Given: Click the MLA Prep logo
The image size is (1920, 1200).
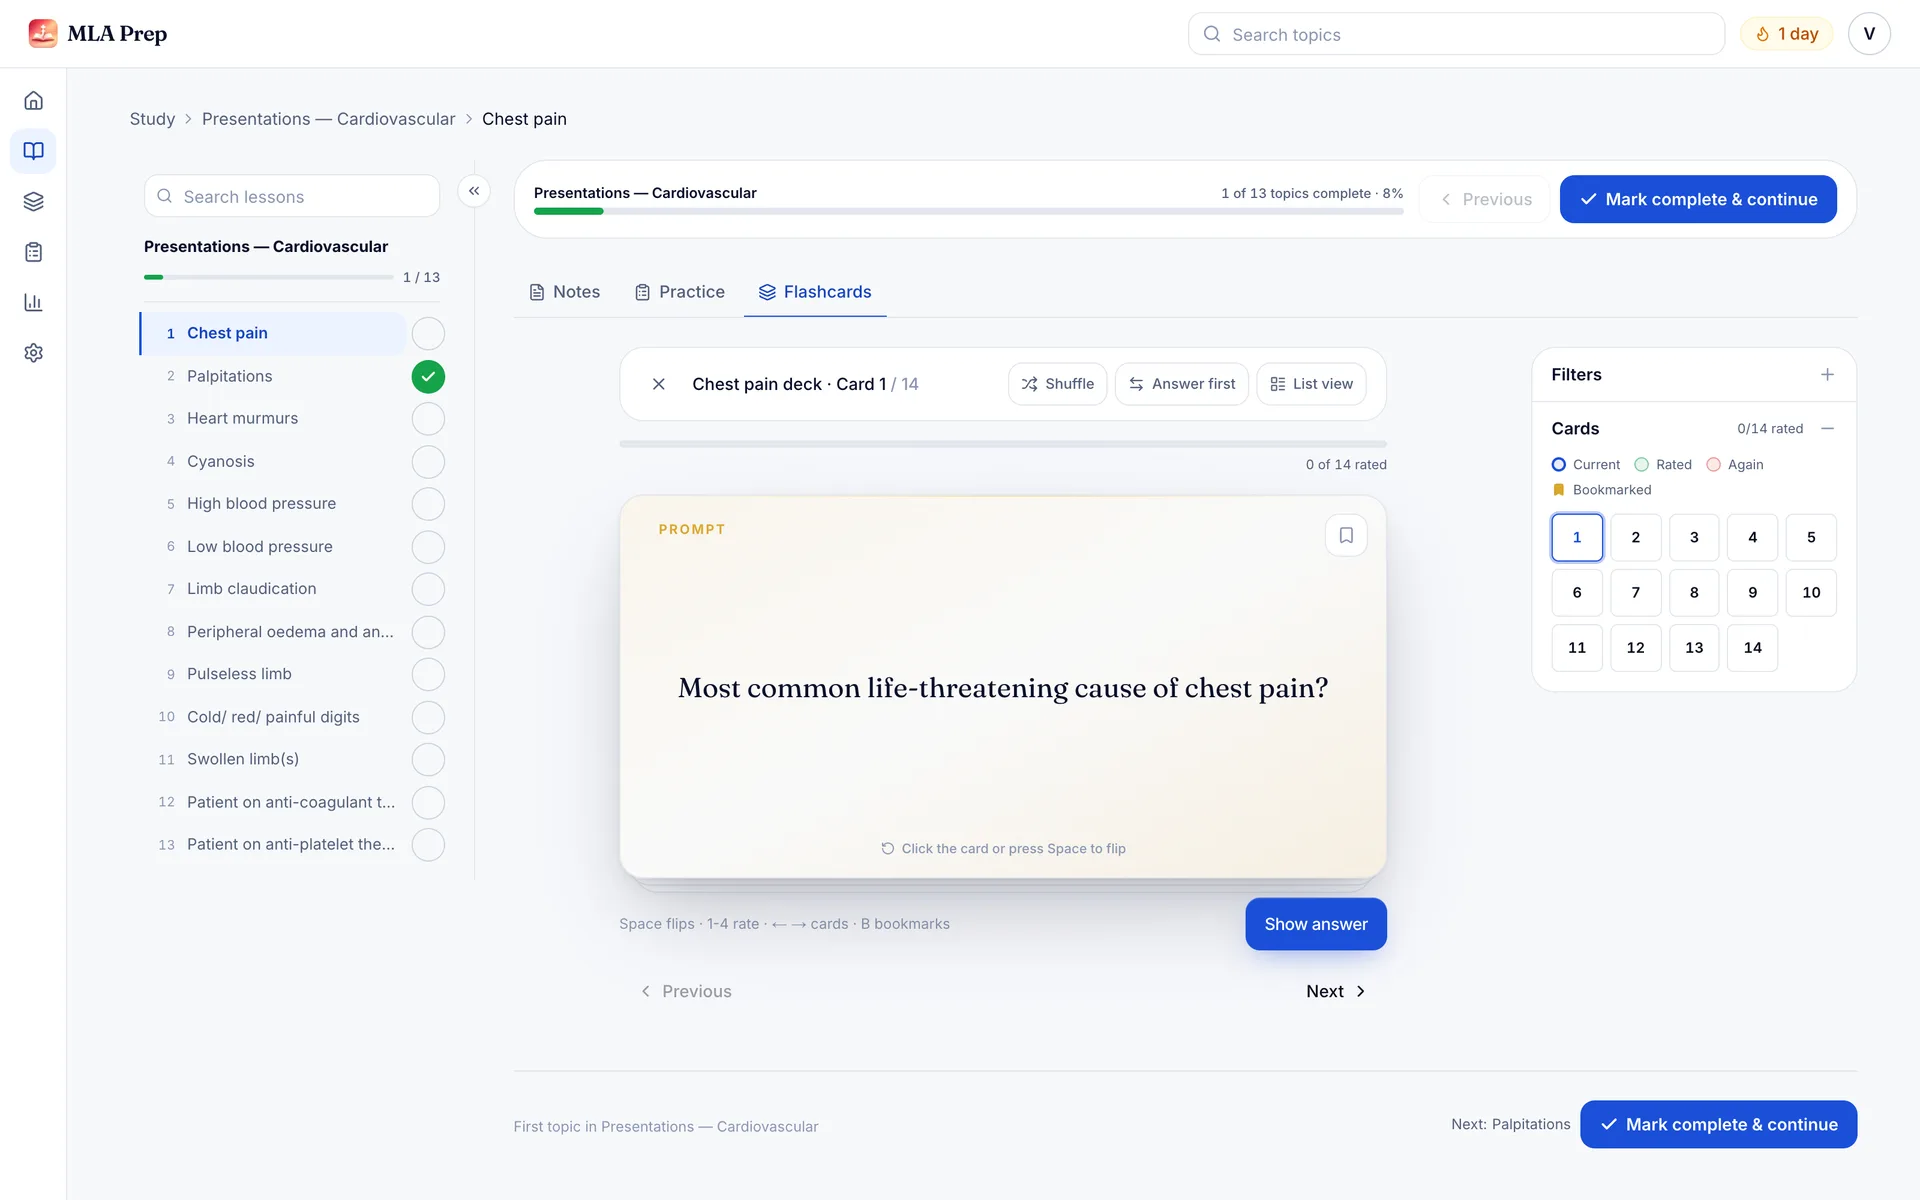Looking at the screenshot, I should pyautogui.click(x=98, y=34).
